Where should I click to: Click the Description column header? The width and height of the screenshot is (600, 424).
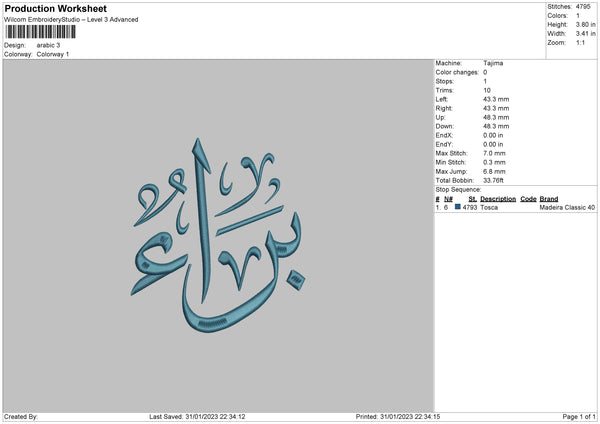pos(498,199)
